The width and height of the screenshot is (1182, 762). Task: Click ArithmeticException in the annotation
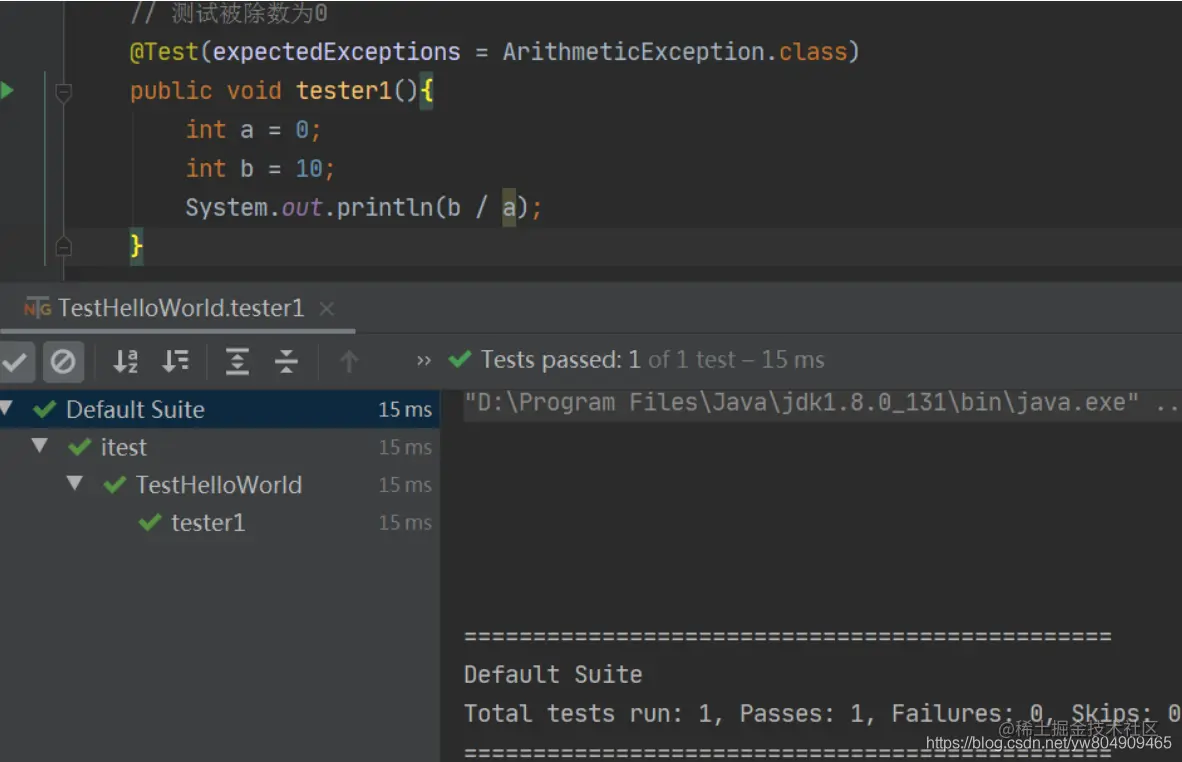click(633, 52)
